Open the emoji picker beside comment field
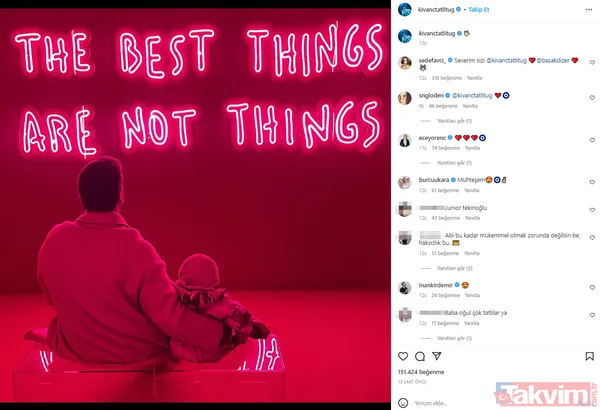 pos(403,403)
